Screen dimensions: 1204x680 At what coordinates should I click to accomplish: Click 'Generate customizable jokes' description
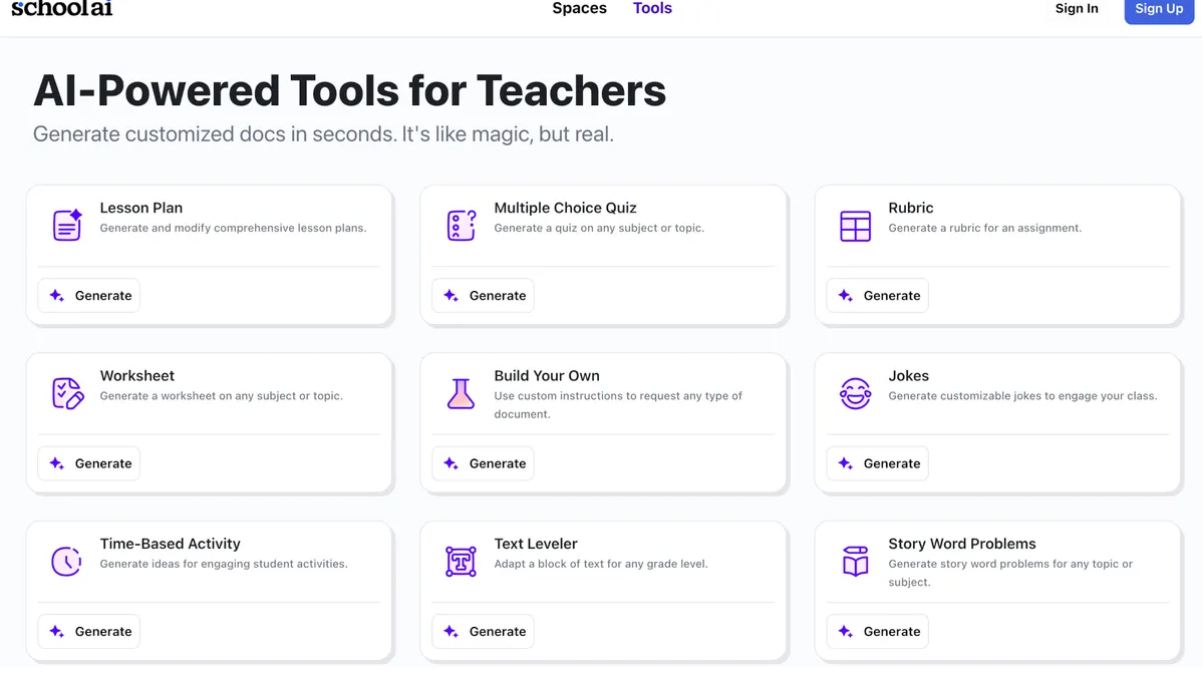pyautogui.click(x=1023, y=396)
